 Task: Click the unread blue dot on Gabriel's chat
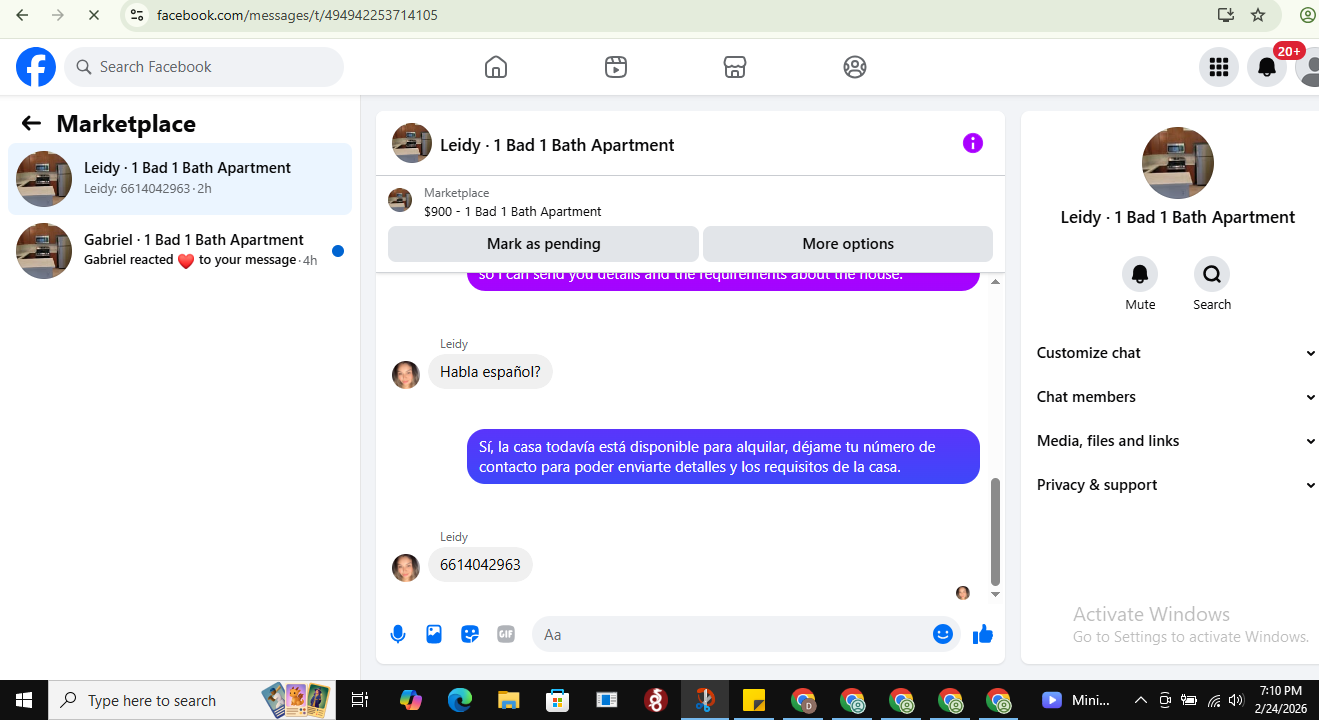[x=338, y=251]
